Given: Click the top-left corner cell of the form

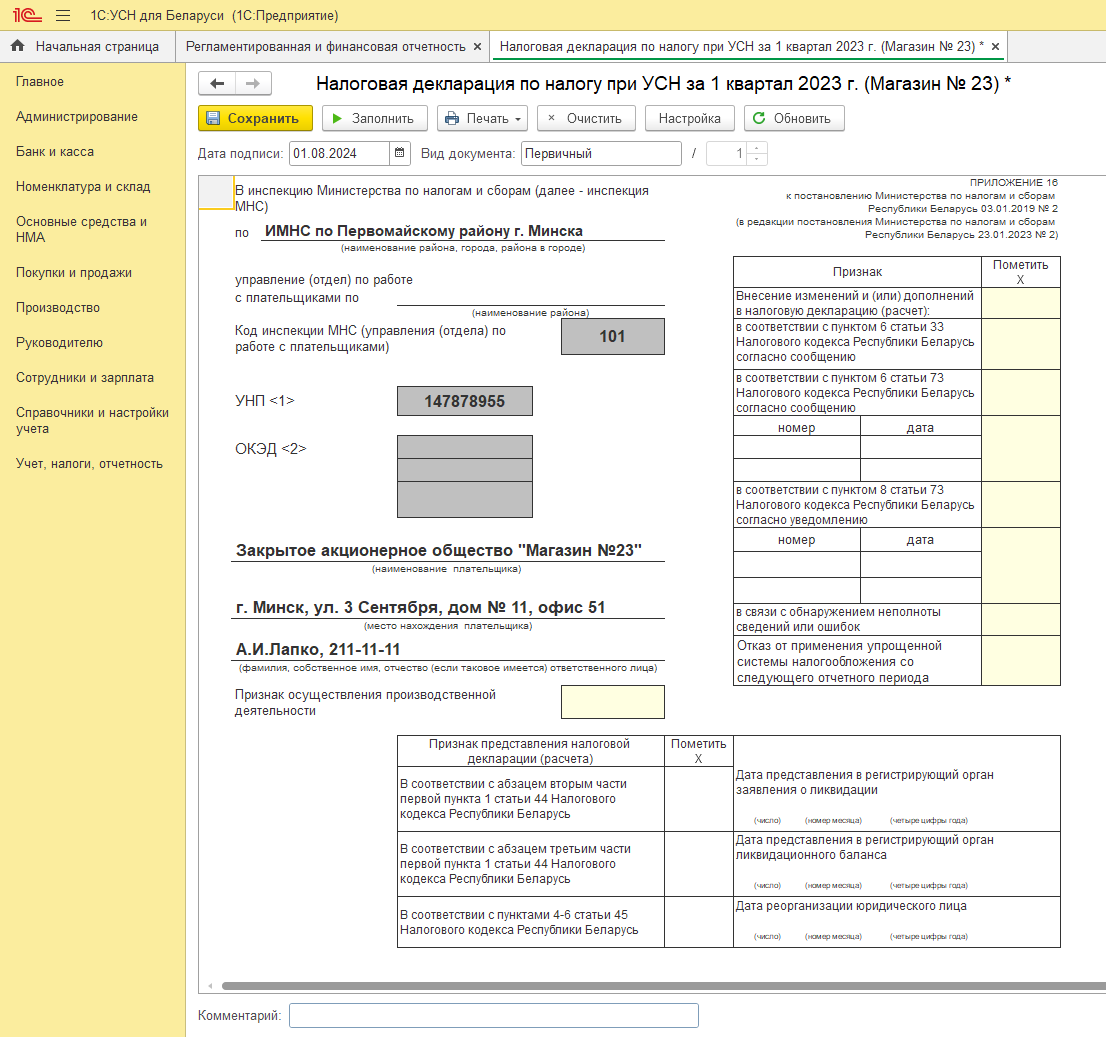Looking at the screenshot, I should 216,192.
